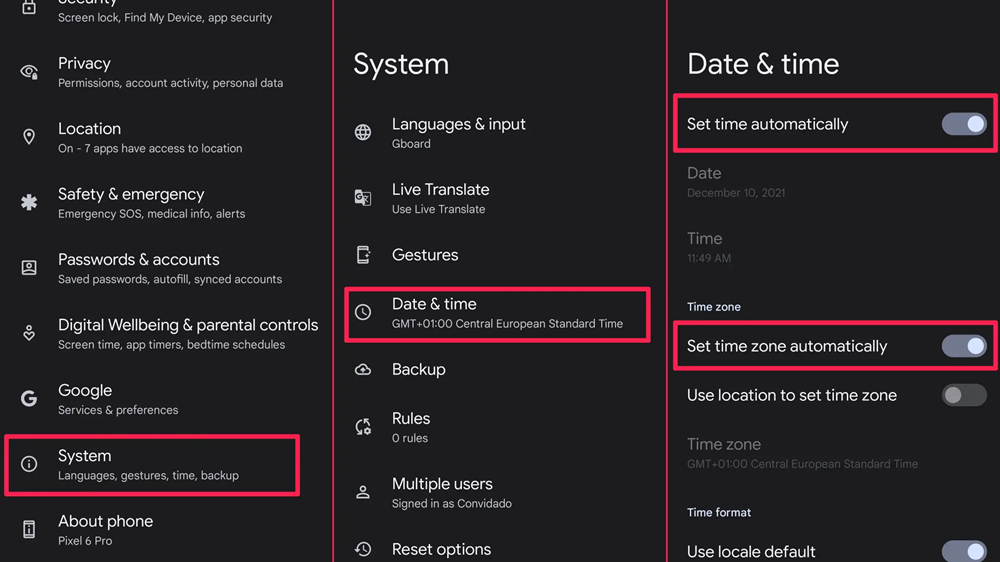Open the System settings entry

[150, 465]
